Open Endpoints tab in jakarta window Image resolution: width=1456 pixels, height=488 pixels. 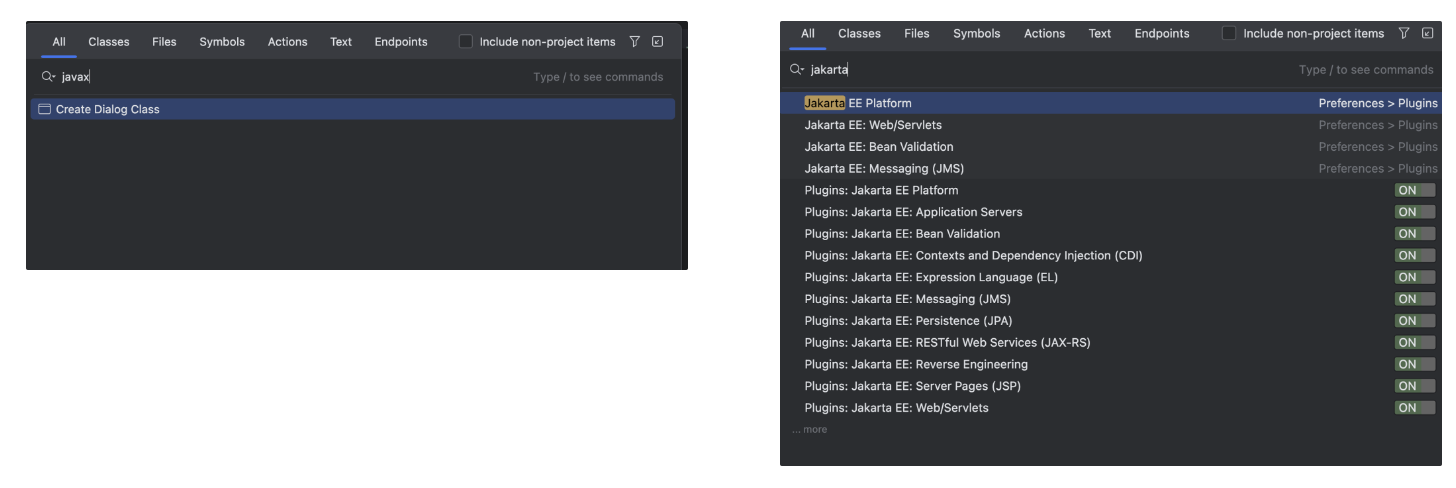[1162, 34]
